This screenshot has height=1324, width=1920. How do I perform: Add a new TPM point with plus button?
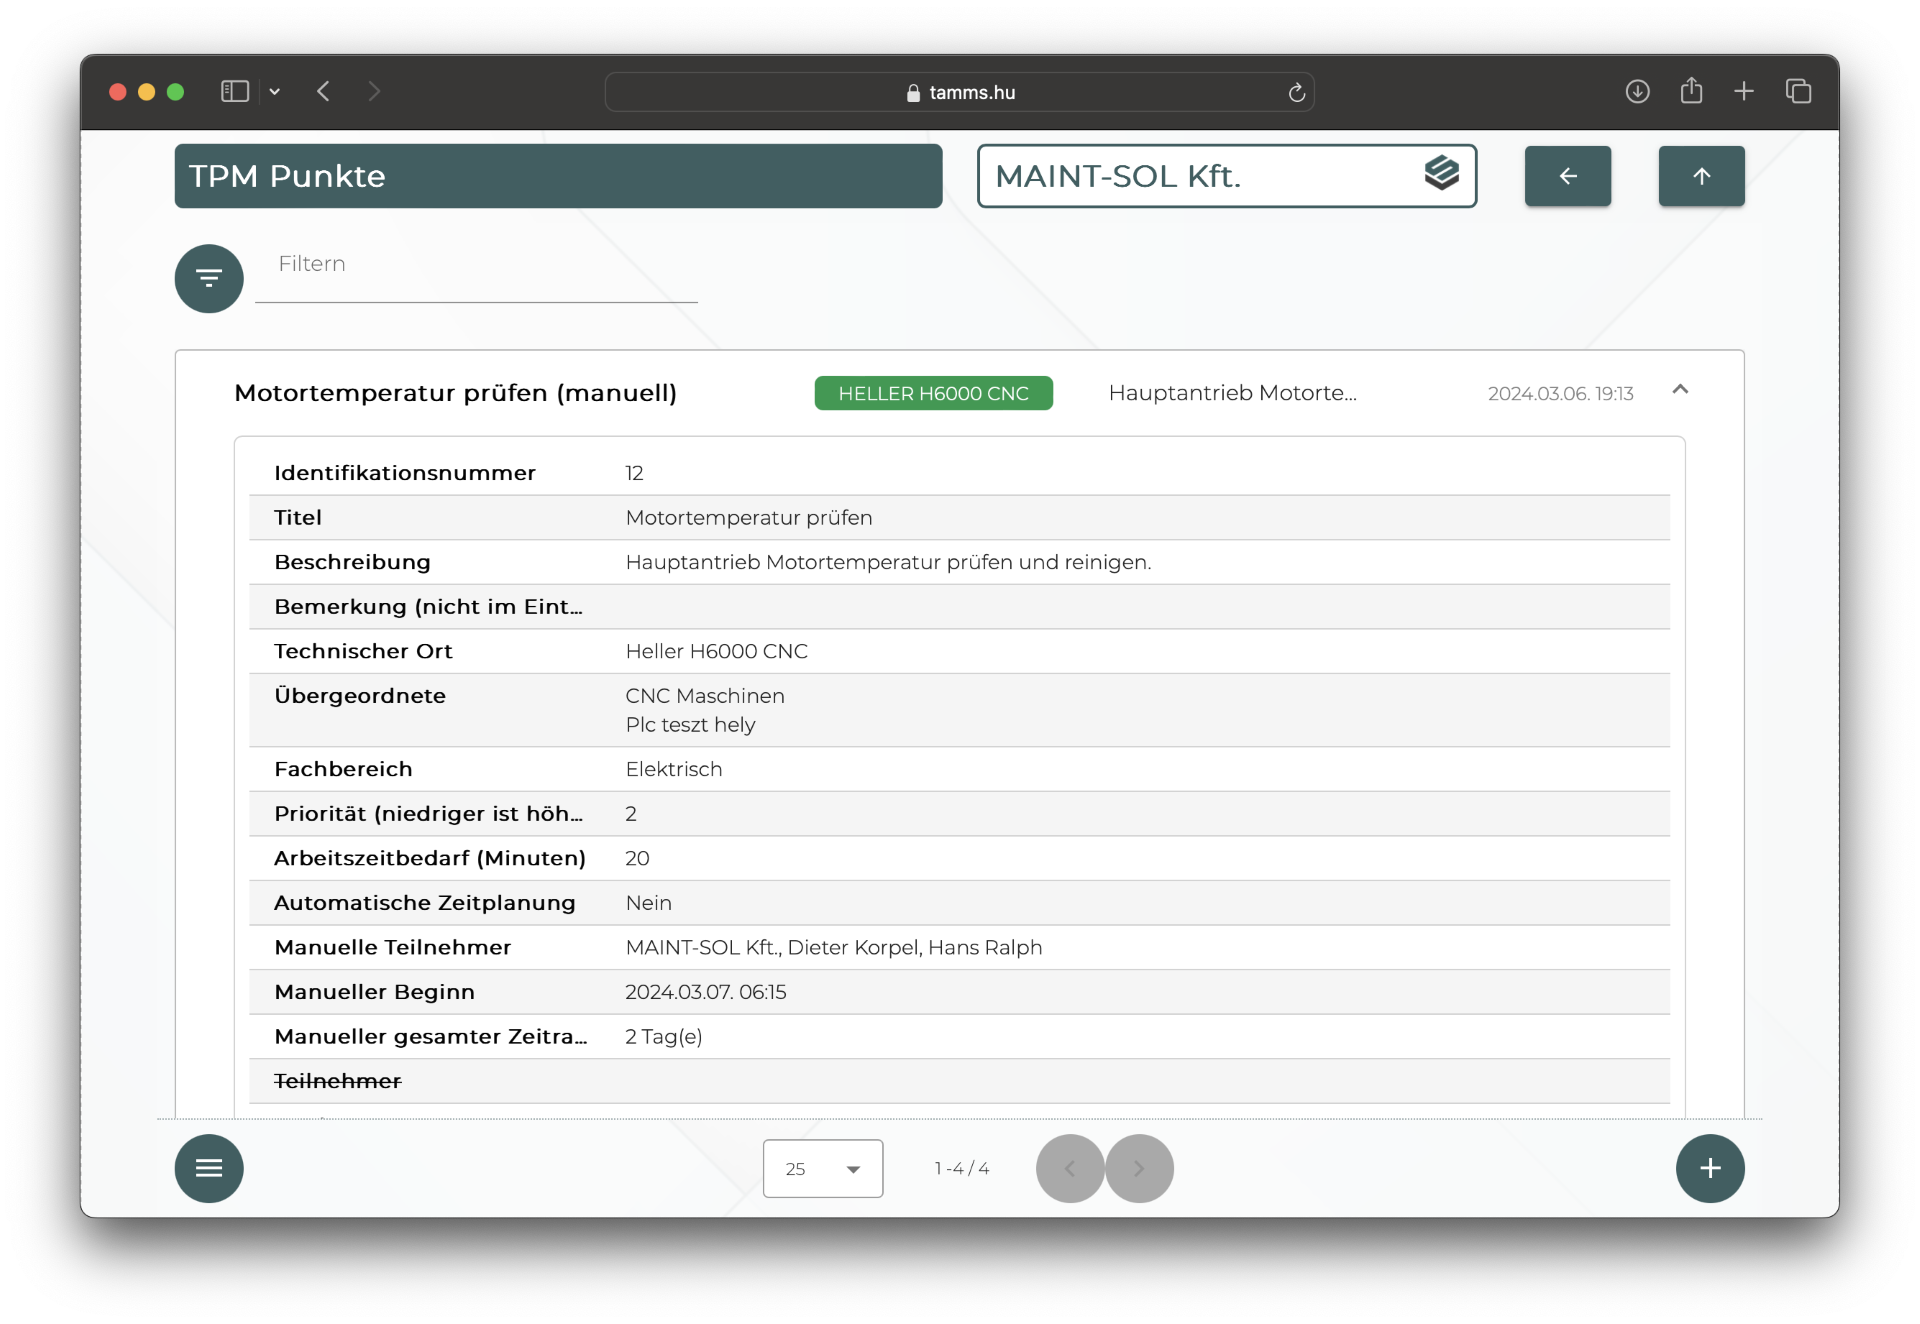(x=1710, y=1168)
